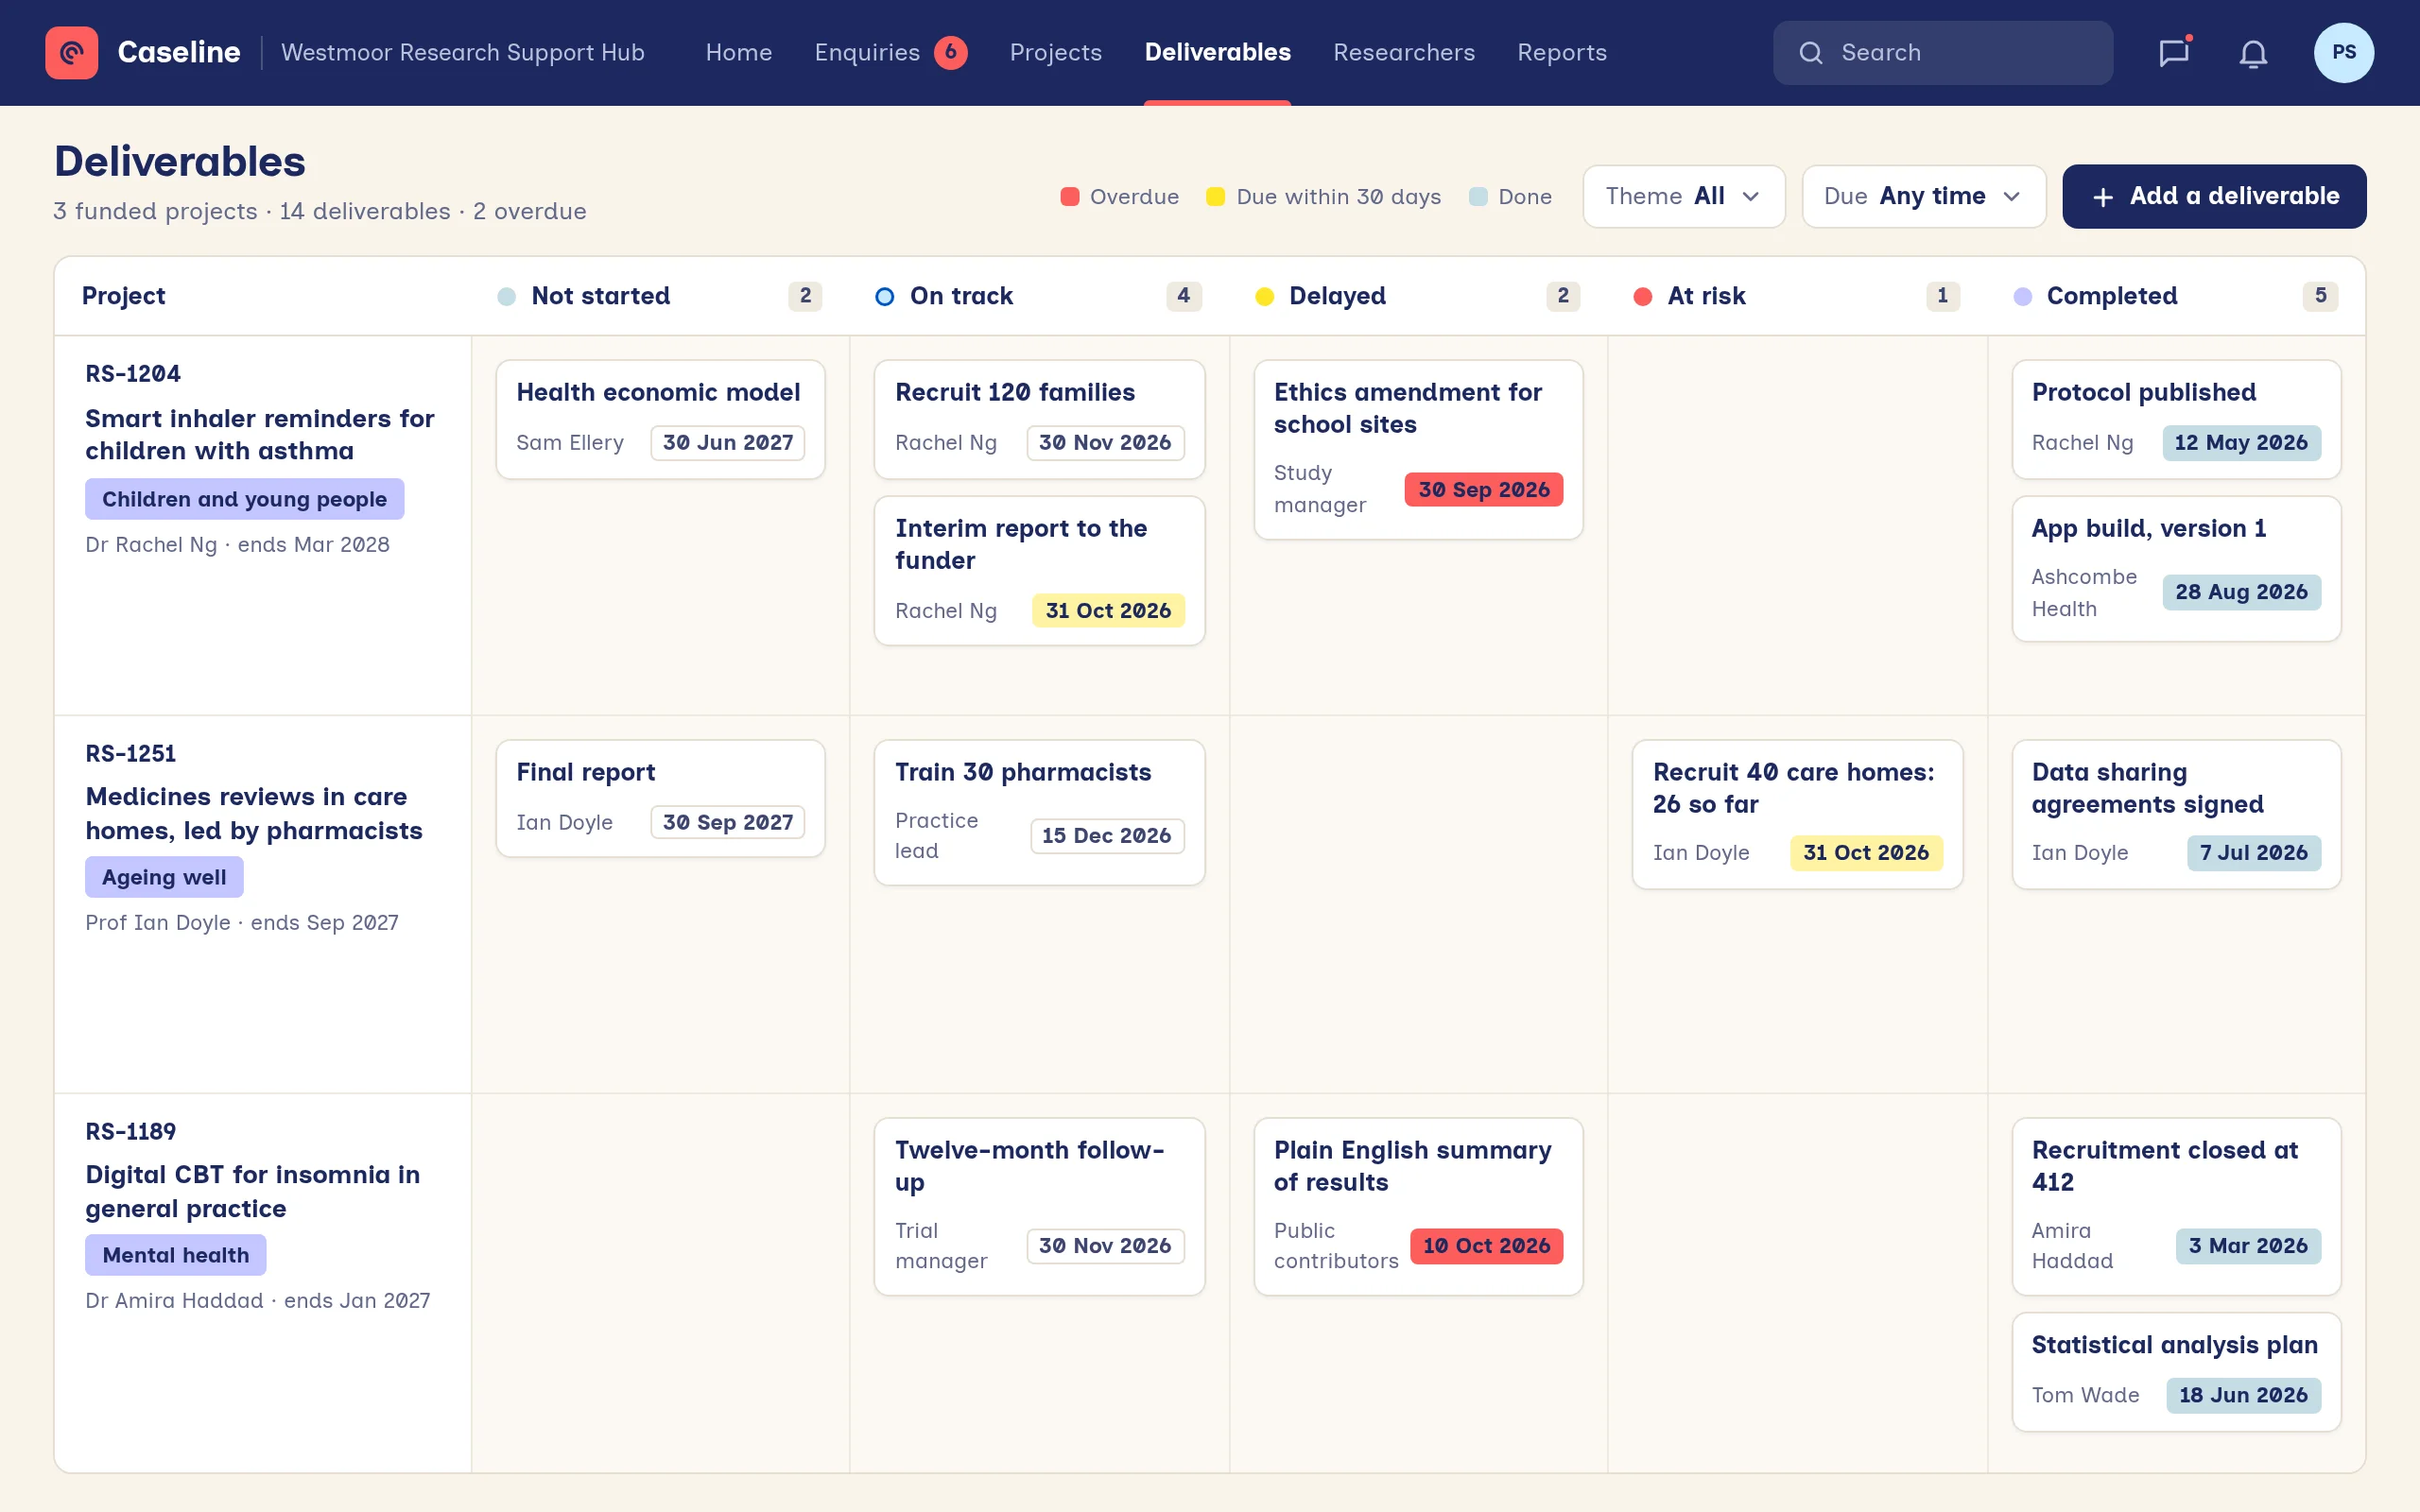Click the Children and young people tag

(244, 499)
